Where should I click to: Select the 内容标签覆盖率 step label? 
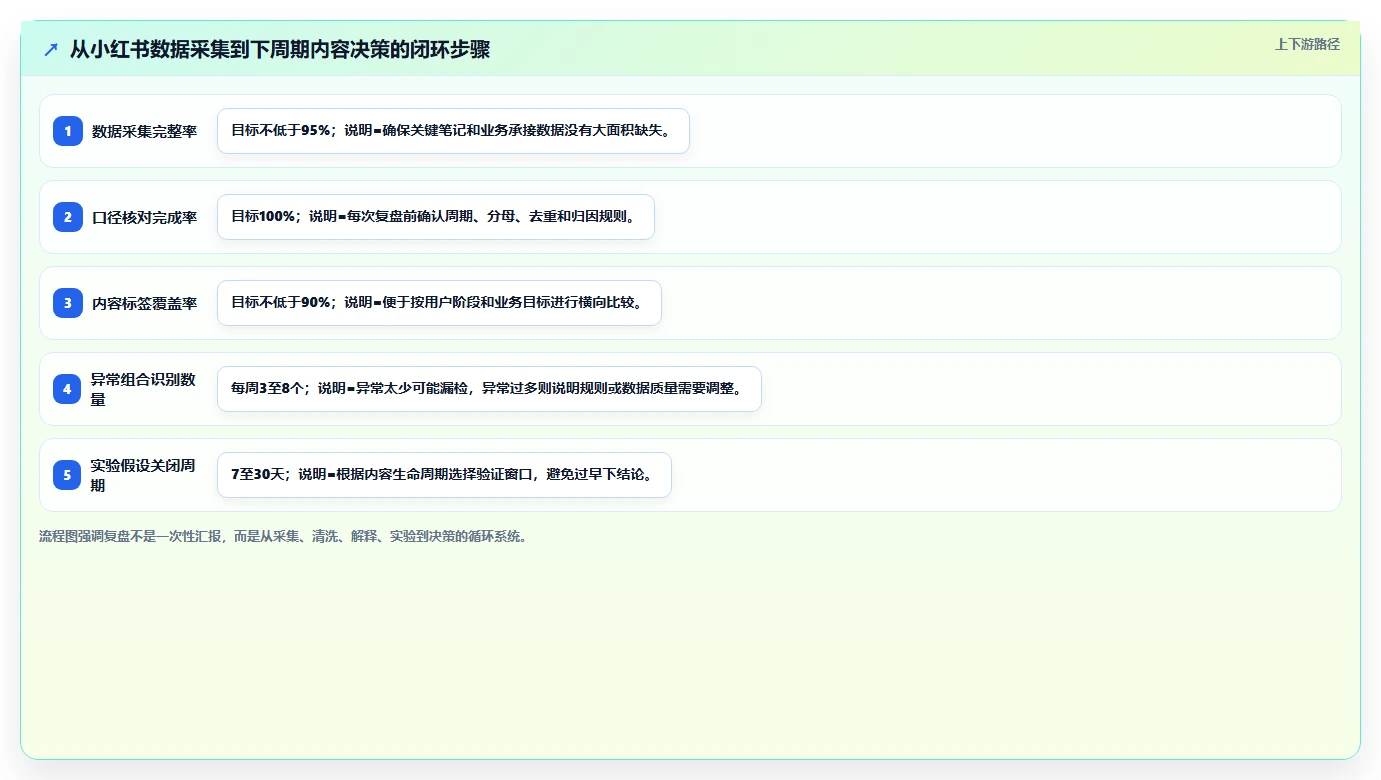144,303
